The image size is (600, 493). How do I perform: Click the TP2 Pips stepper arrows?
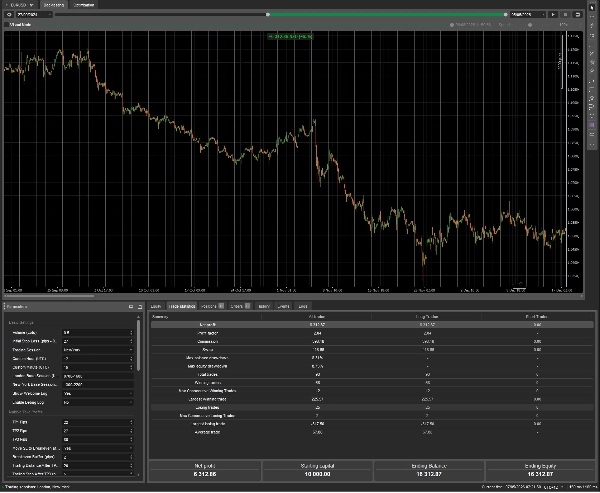coord(131,431)
